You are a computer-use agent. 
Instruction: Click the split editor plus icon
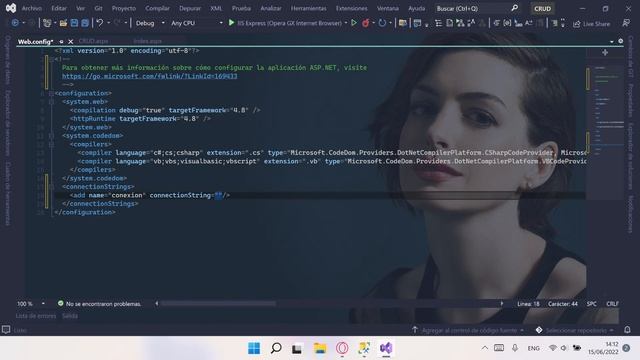tap(605, 52)
